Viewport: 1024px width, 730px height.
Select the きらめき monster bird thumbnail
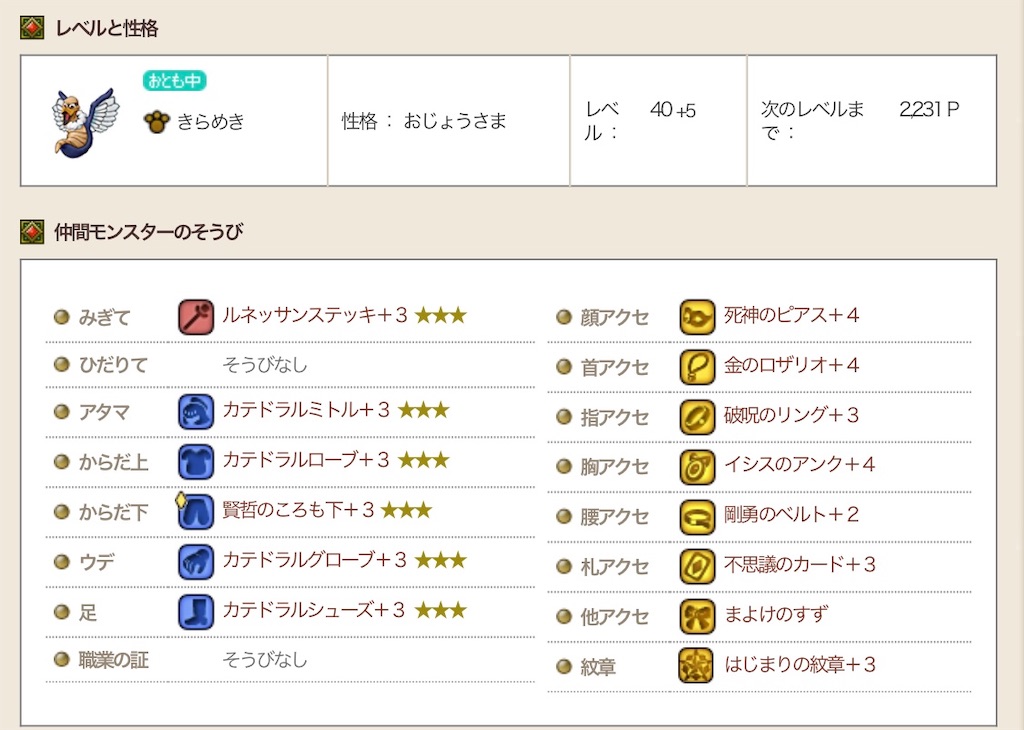[85, 122]
